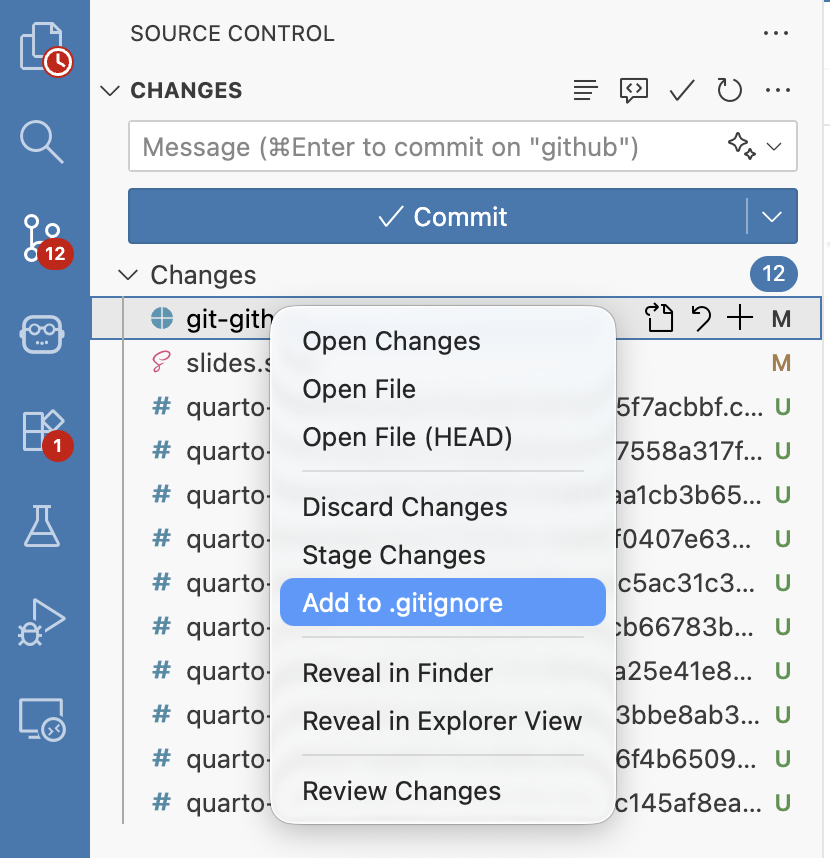Click the refresh icon in Changes header
This screenshot has width=830, height=858.
tap(730, 91)
